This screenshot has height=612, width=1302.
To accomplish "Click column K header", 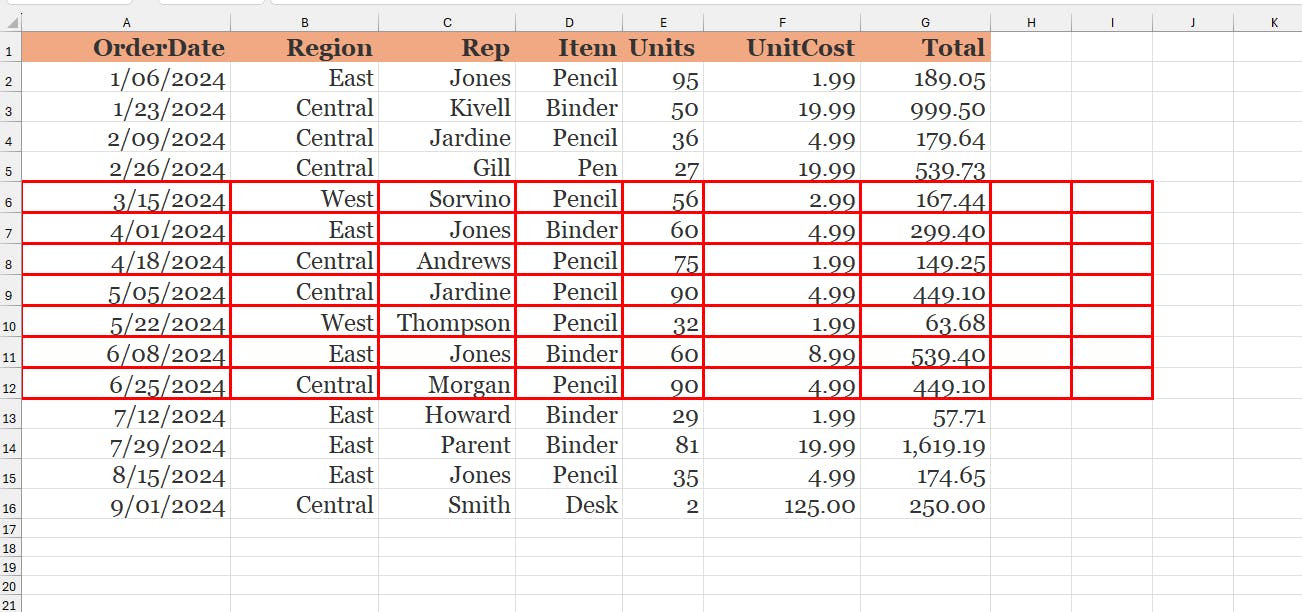I will click(x=1273, y=22).
